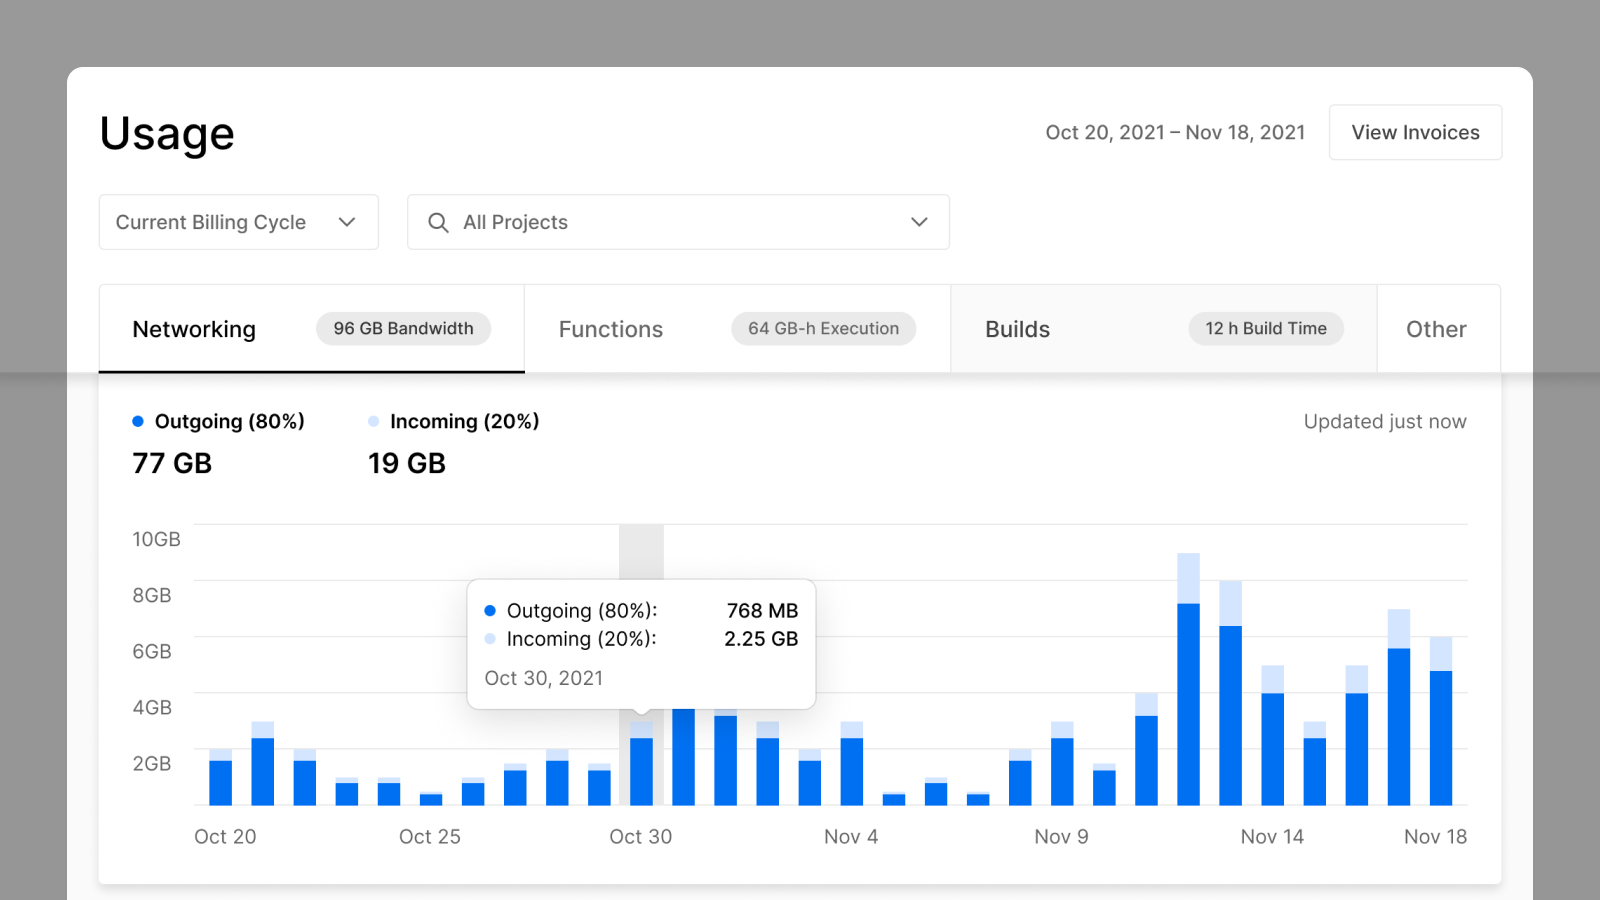Click the Outgoing dot inside the tooltip
This screenshot has width=1600, height=900.
490,610
